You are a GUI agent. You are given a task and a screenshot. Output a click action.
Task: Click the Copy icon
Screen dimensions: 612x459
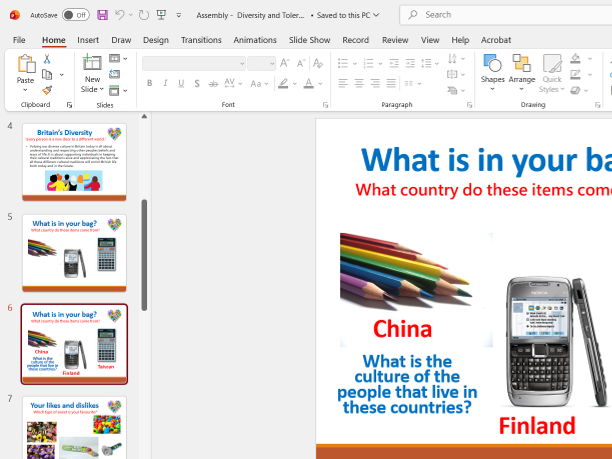47,74
